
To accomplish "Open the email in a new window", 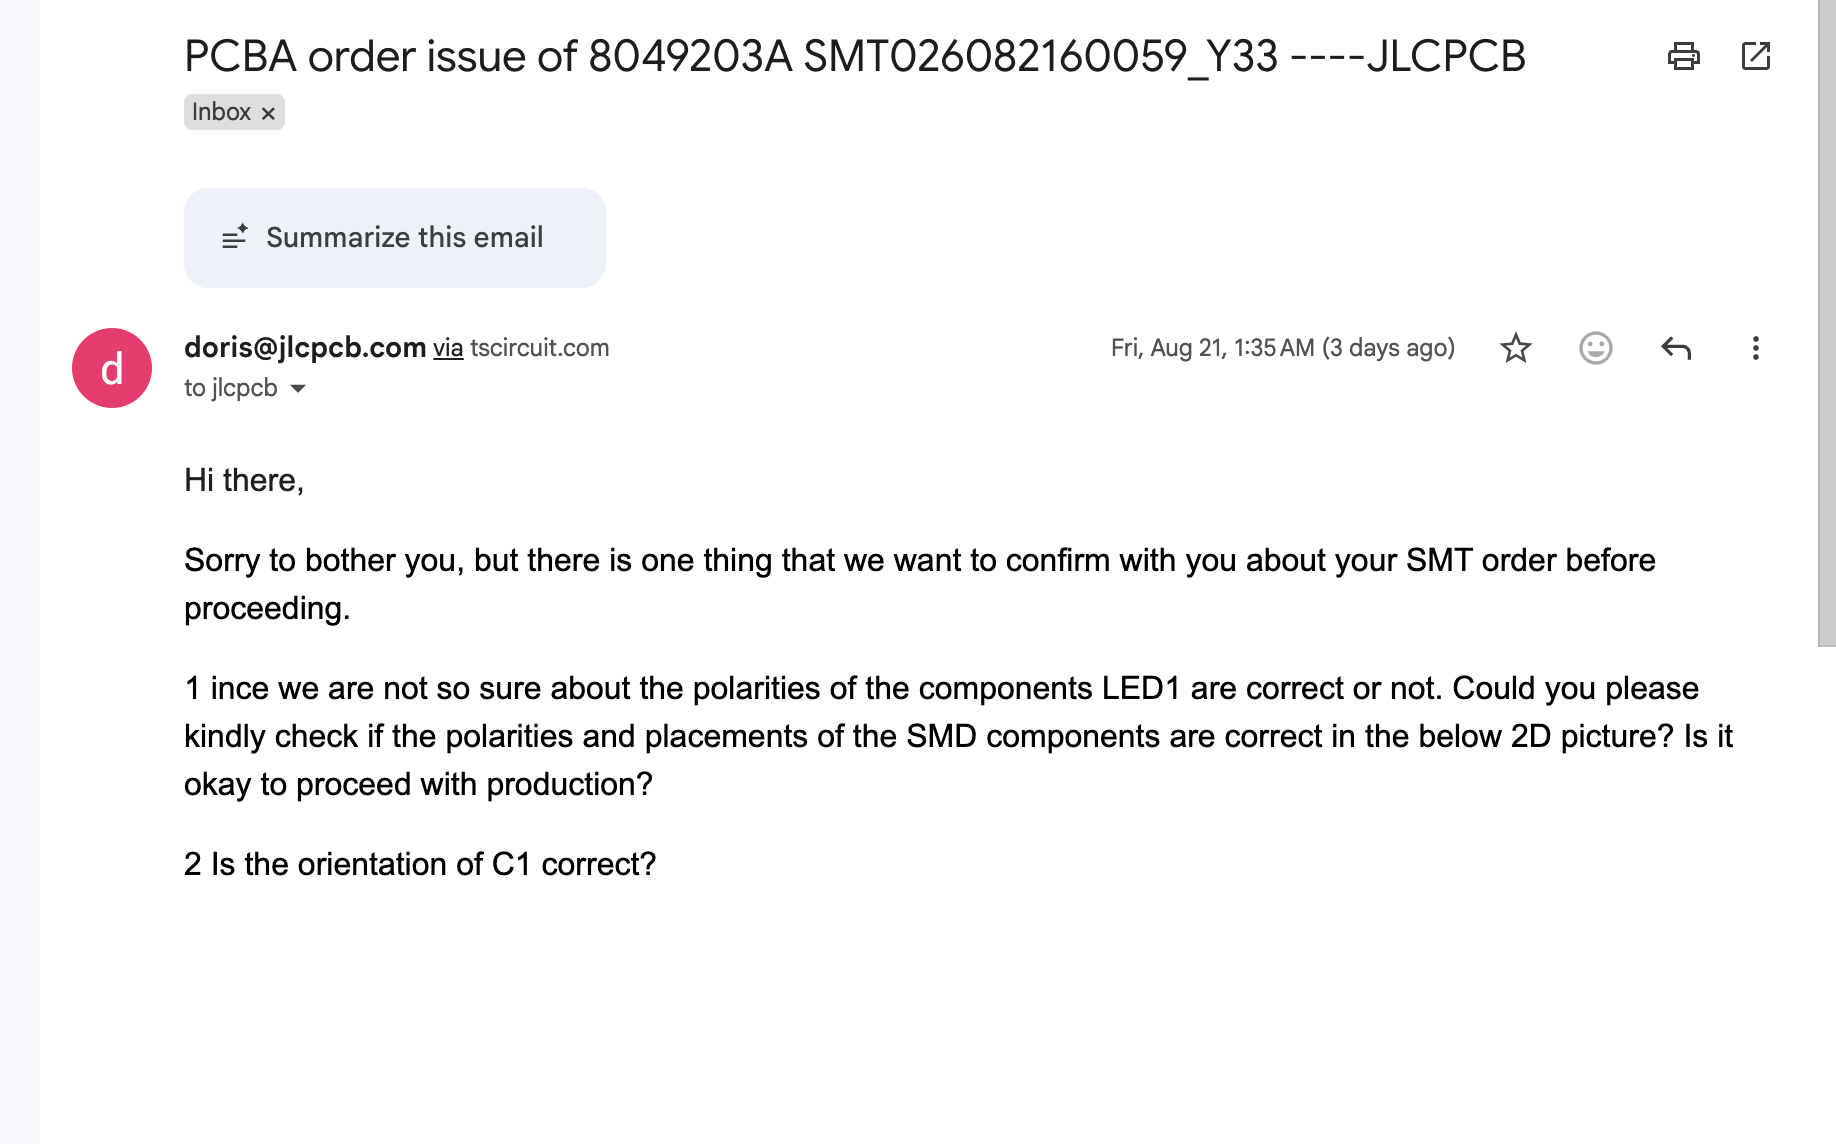I will pos(1756,56).
